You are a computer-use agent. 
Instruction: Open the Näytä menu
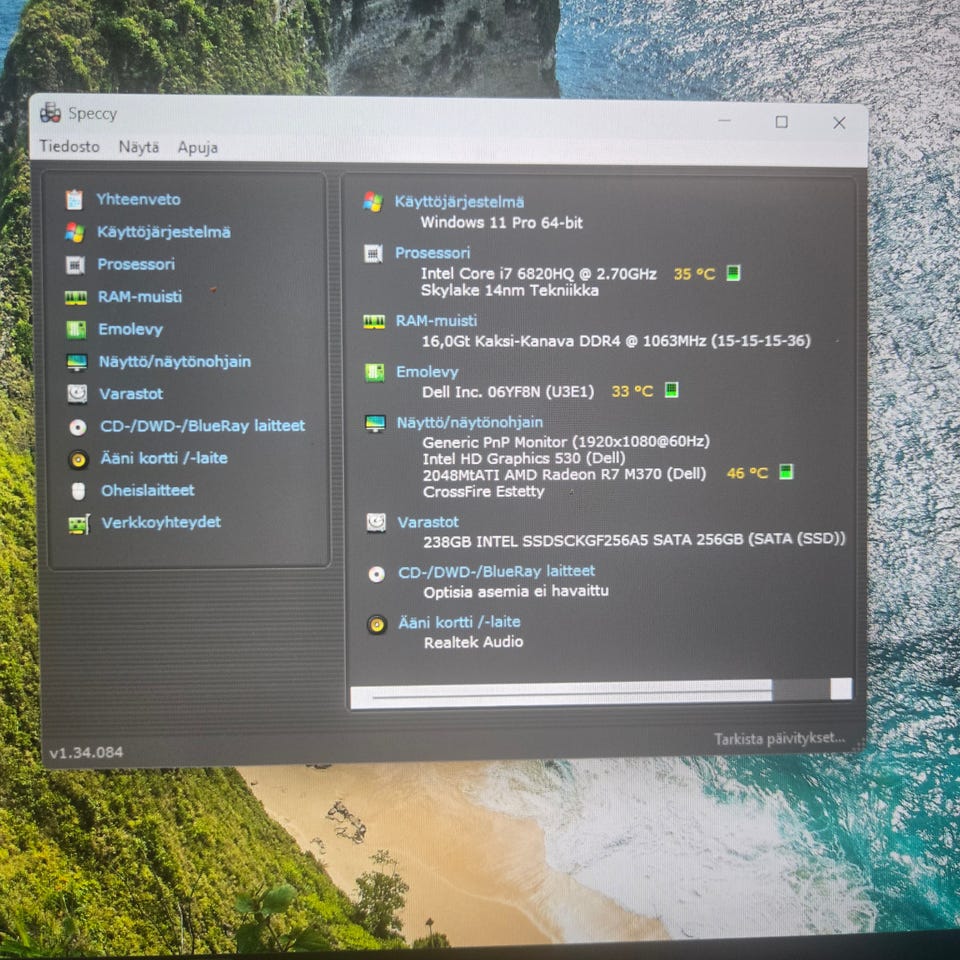[x=138, y=147]
